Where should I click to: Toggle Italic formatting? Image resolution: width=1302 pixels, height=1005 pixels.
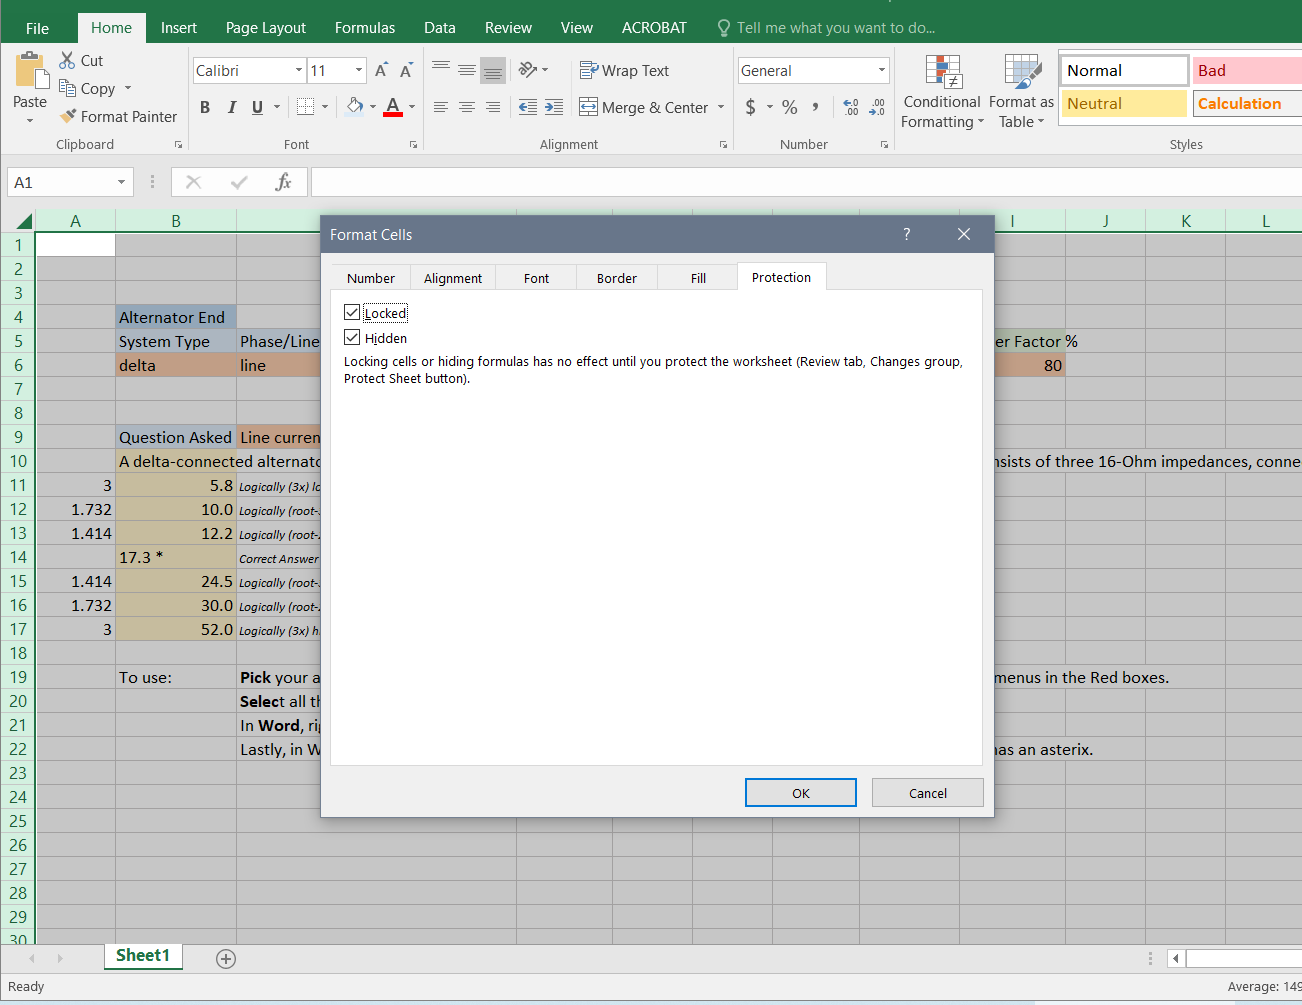point(231,107)
